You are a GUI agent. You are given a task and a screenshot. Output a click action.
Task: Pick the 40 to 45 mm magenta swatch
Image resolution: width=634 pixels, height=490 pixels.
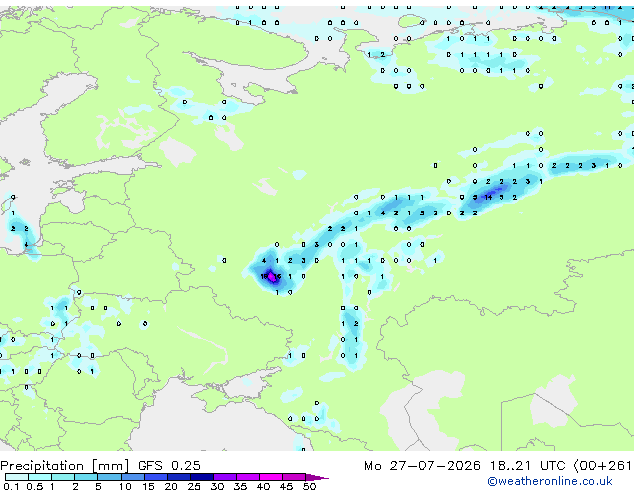click(271, 477)
